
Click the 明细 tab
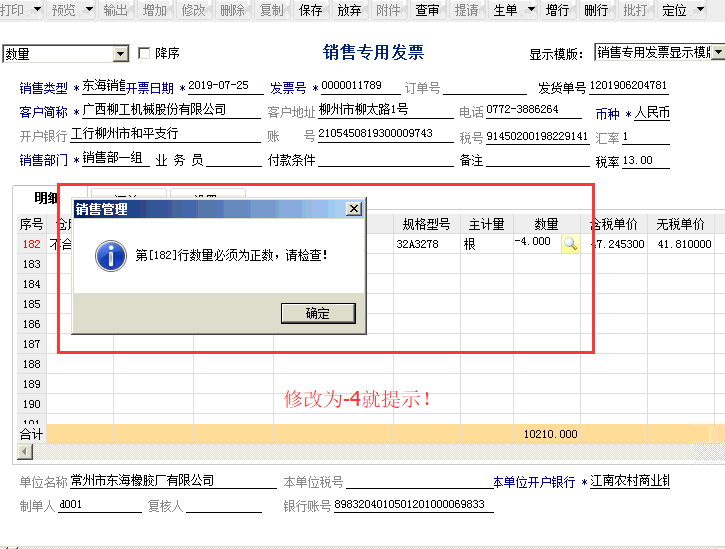[46, 198]
